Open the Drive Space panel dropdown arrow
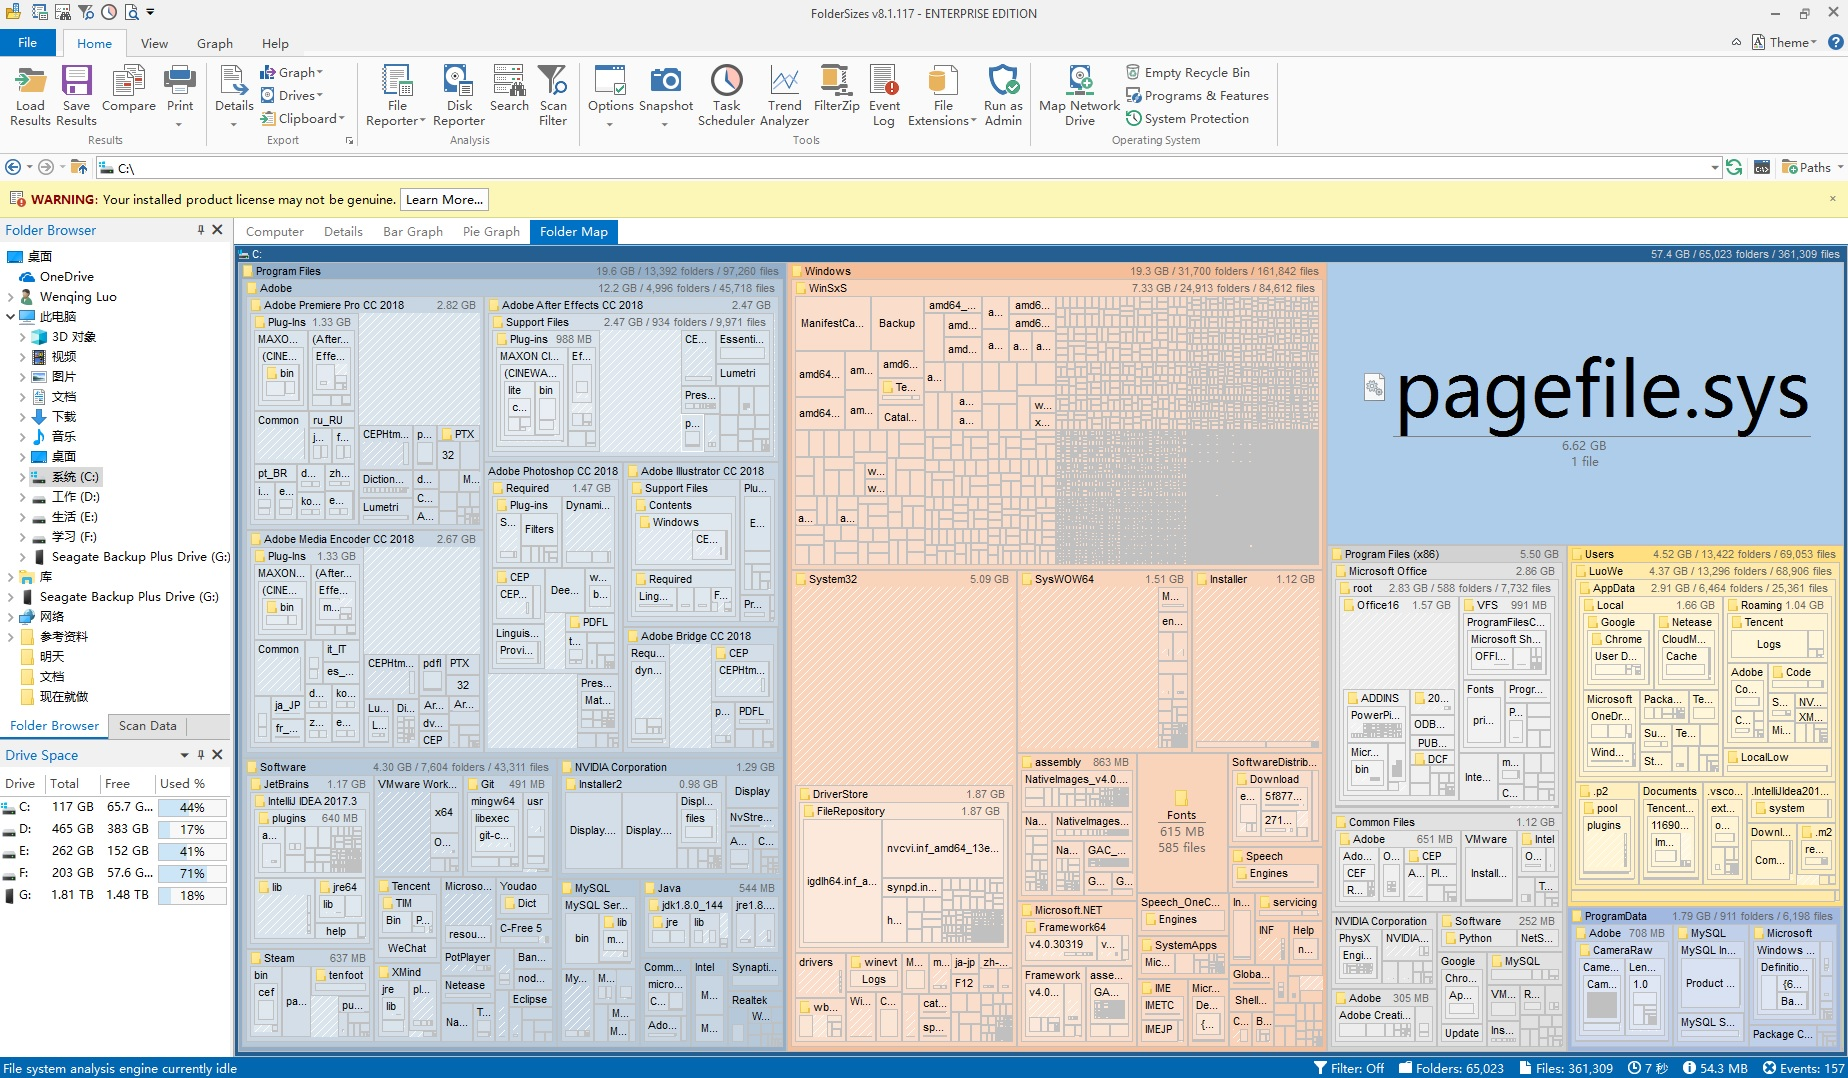The width and height of the screenshot is (1848, 1078). tap(184, 755)
